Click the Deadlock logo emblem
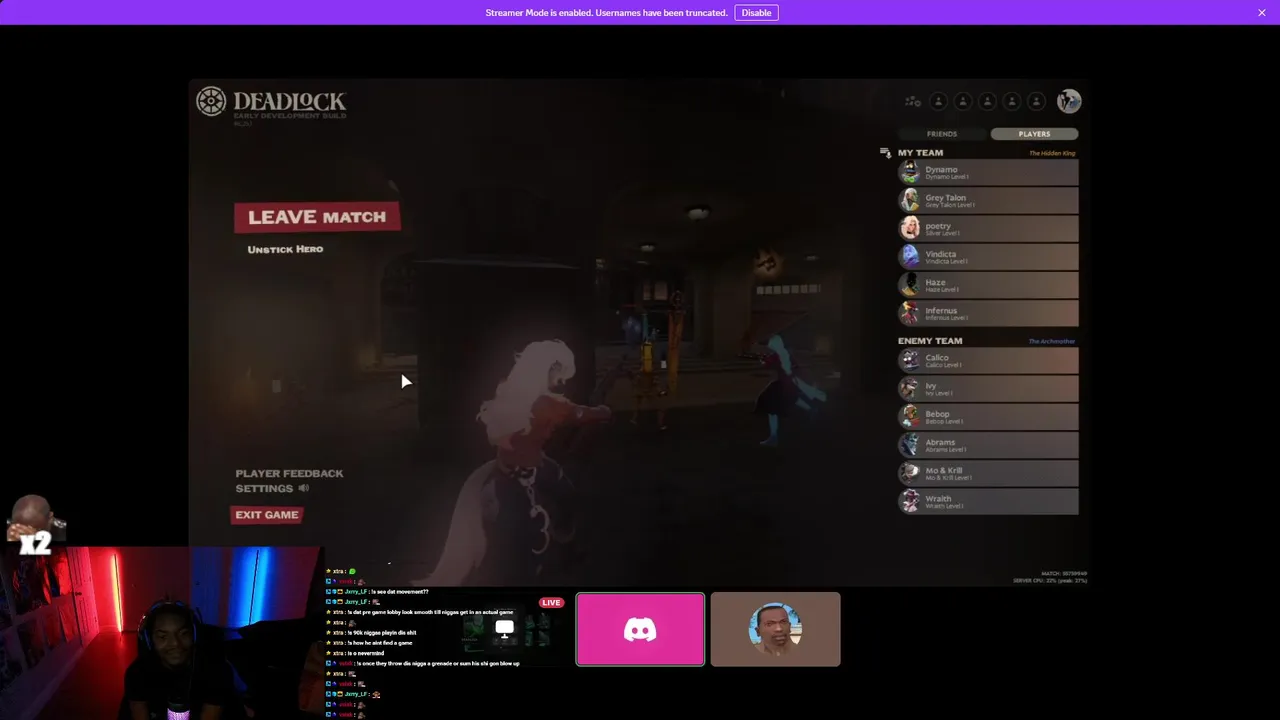The image size is (1280, 720). click(211, 101)
